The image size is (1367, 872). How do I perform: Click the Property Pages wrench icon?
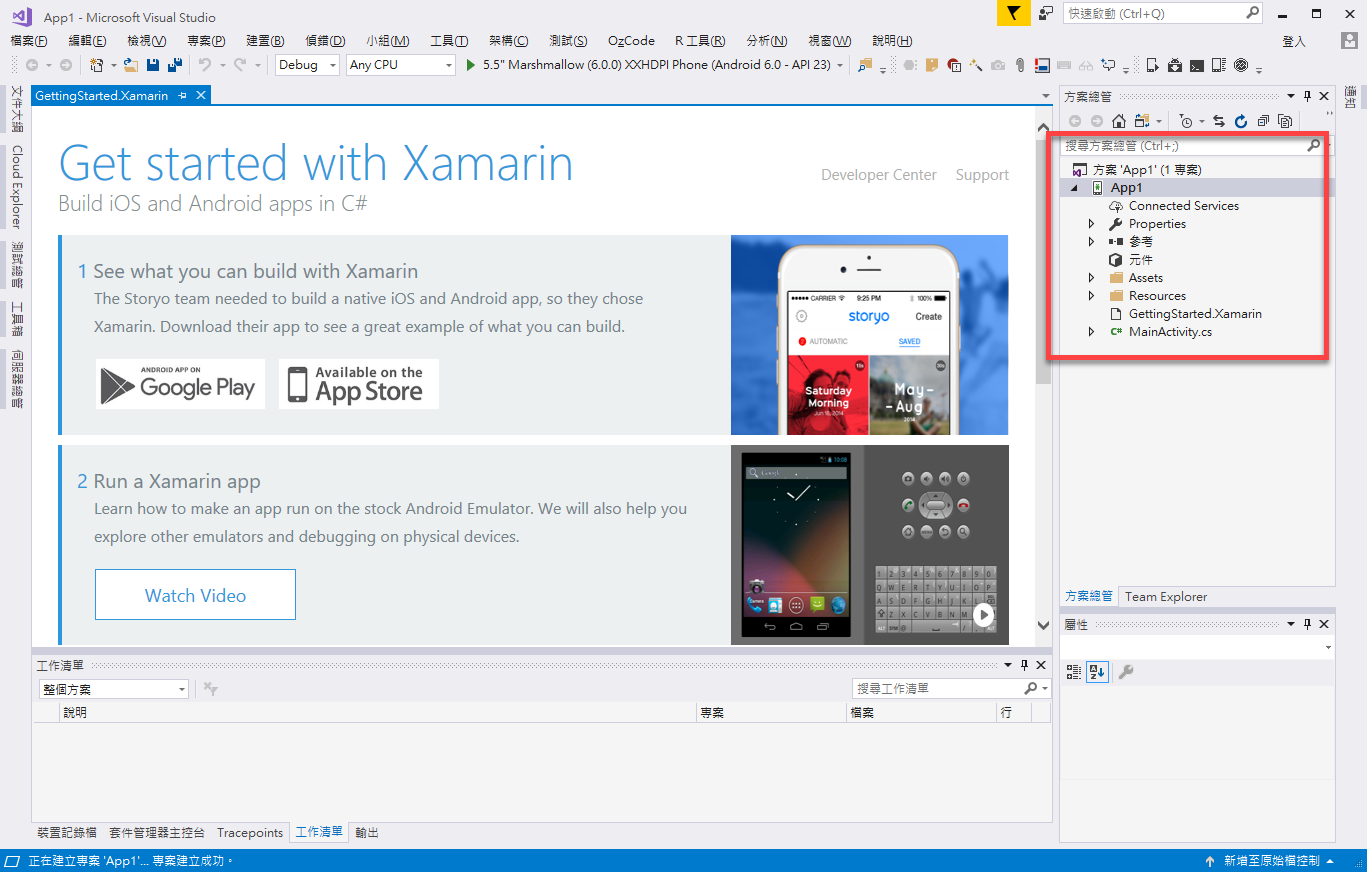coord(1125,672)
